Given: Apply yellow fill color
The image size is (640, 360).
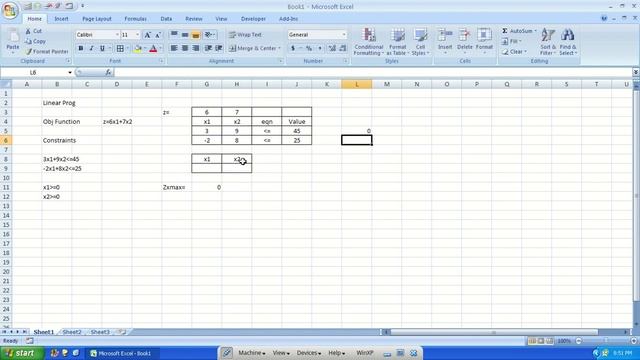Looking at the screenshot, I should pyautogui.click(x=138, y=49).
